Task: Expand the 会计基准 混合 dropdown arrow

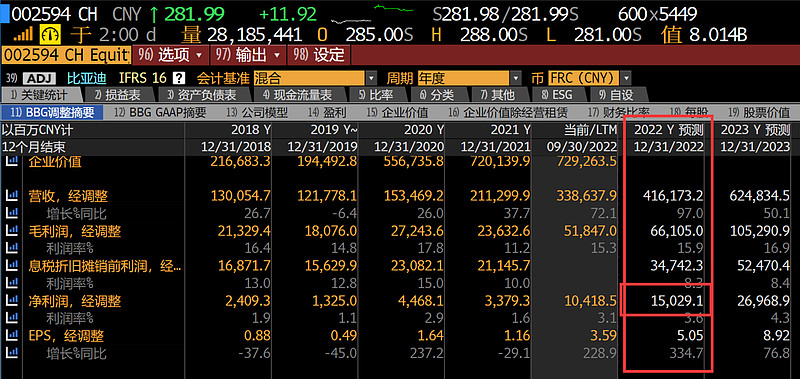Action: (371, 79)
